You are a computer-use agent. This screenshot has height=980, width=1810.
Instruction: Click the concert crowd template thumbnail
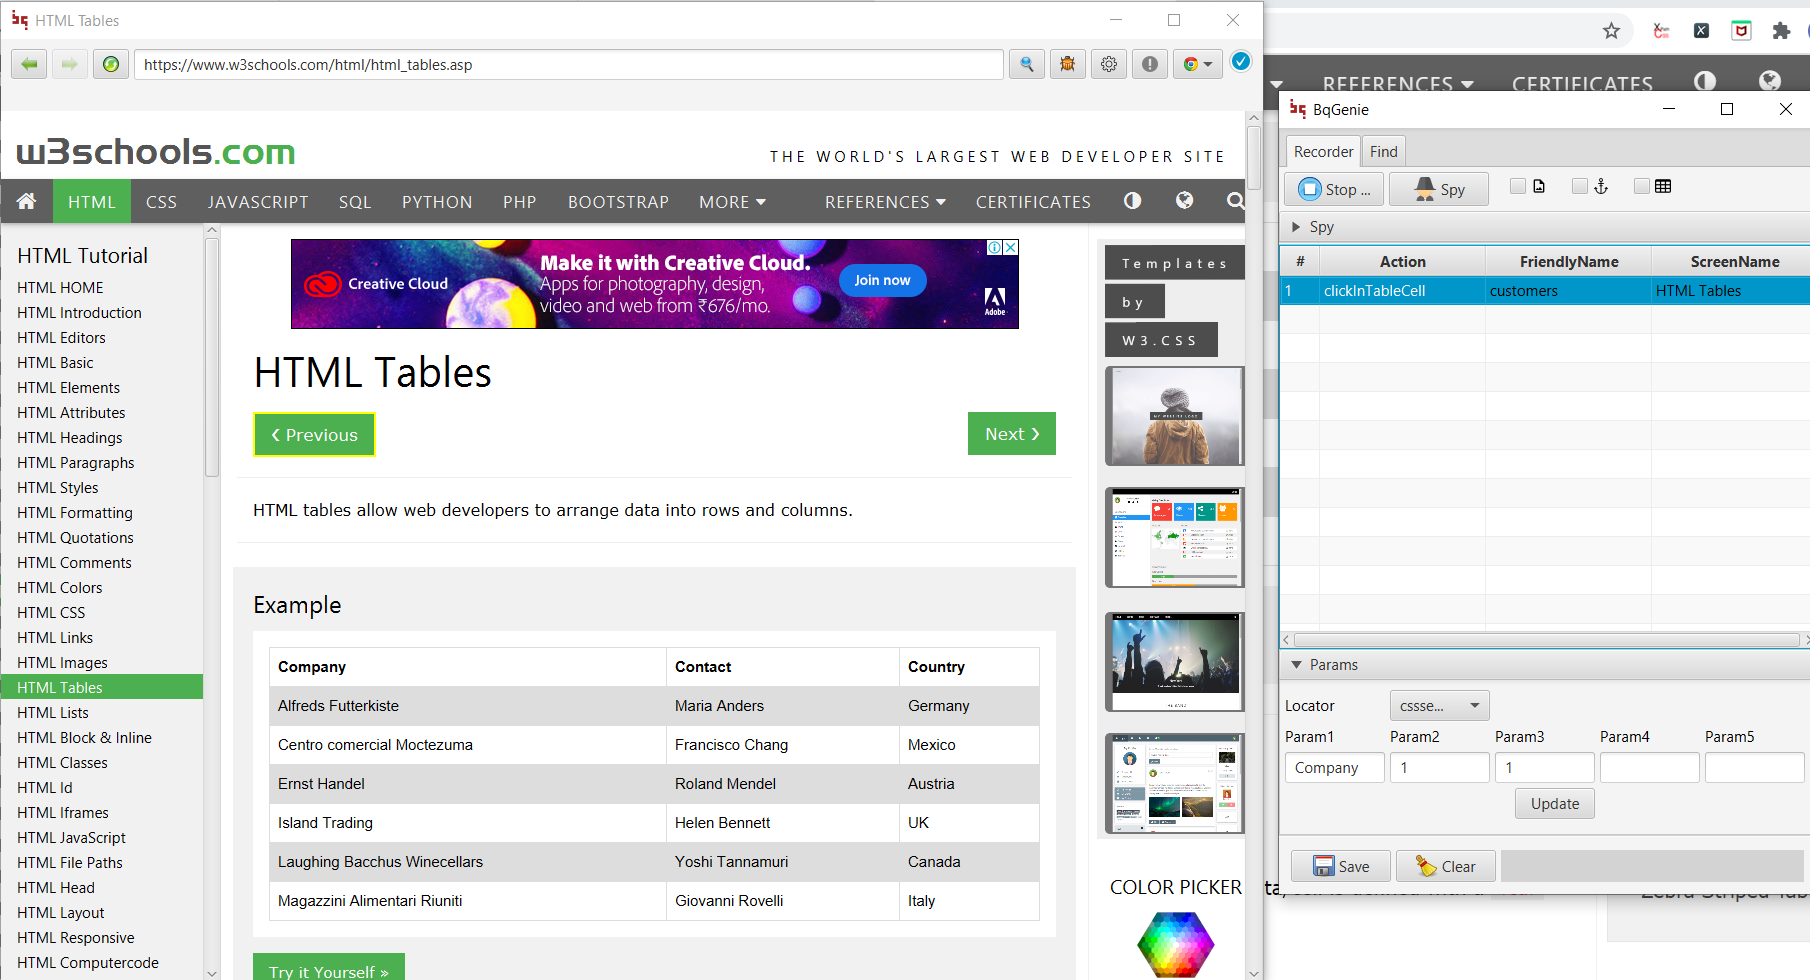click(1175, 662)
